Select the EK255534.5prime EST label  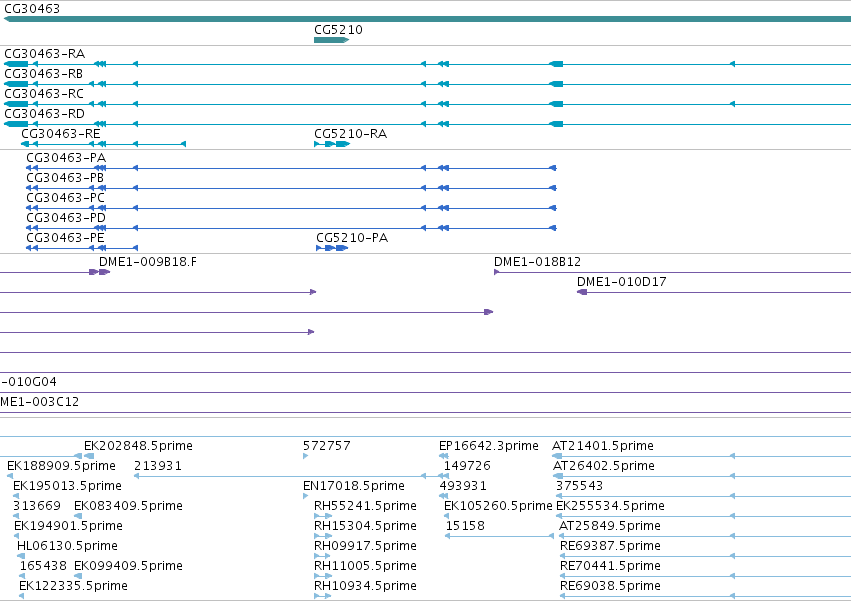pos(611,507)
